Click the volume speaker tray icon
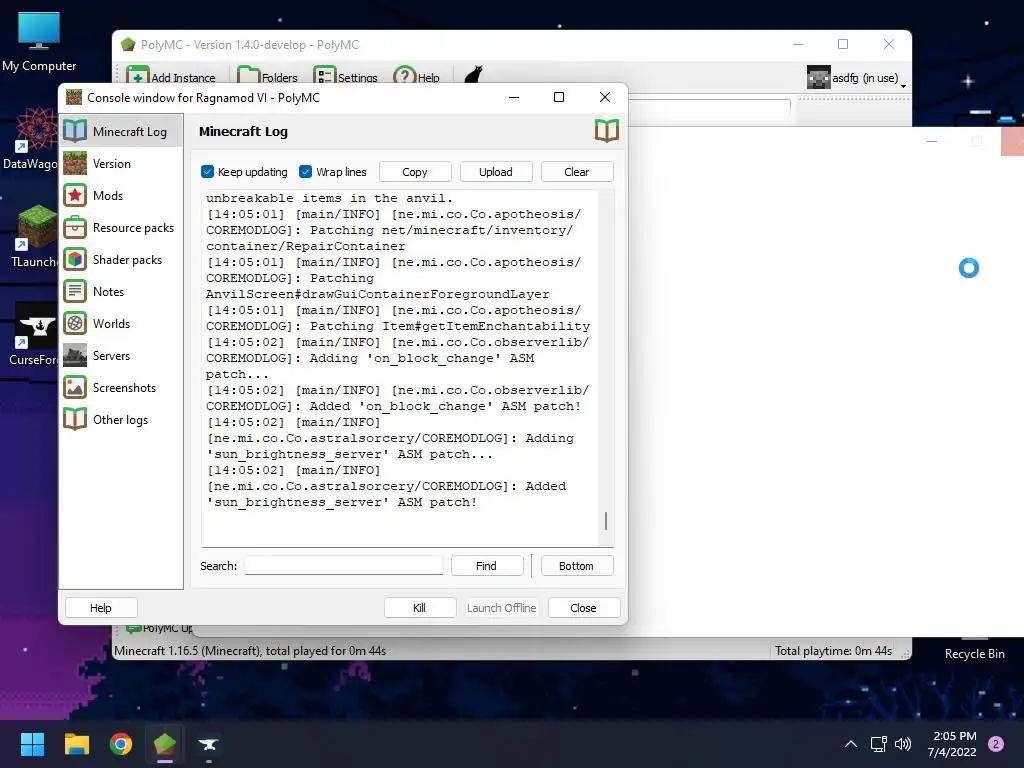Image resolution: width=1024 pixels, height=768 pixels. [903, 744]
